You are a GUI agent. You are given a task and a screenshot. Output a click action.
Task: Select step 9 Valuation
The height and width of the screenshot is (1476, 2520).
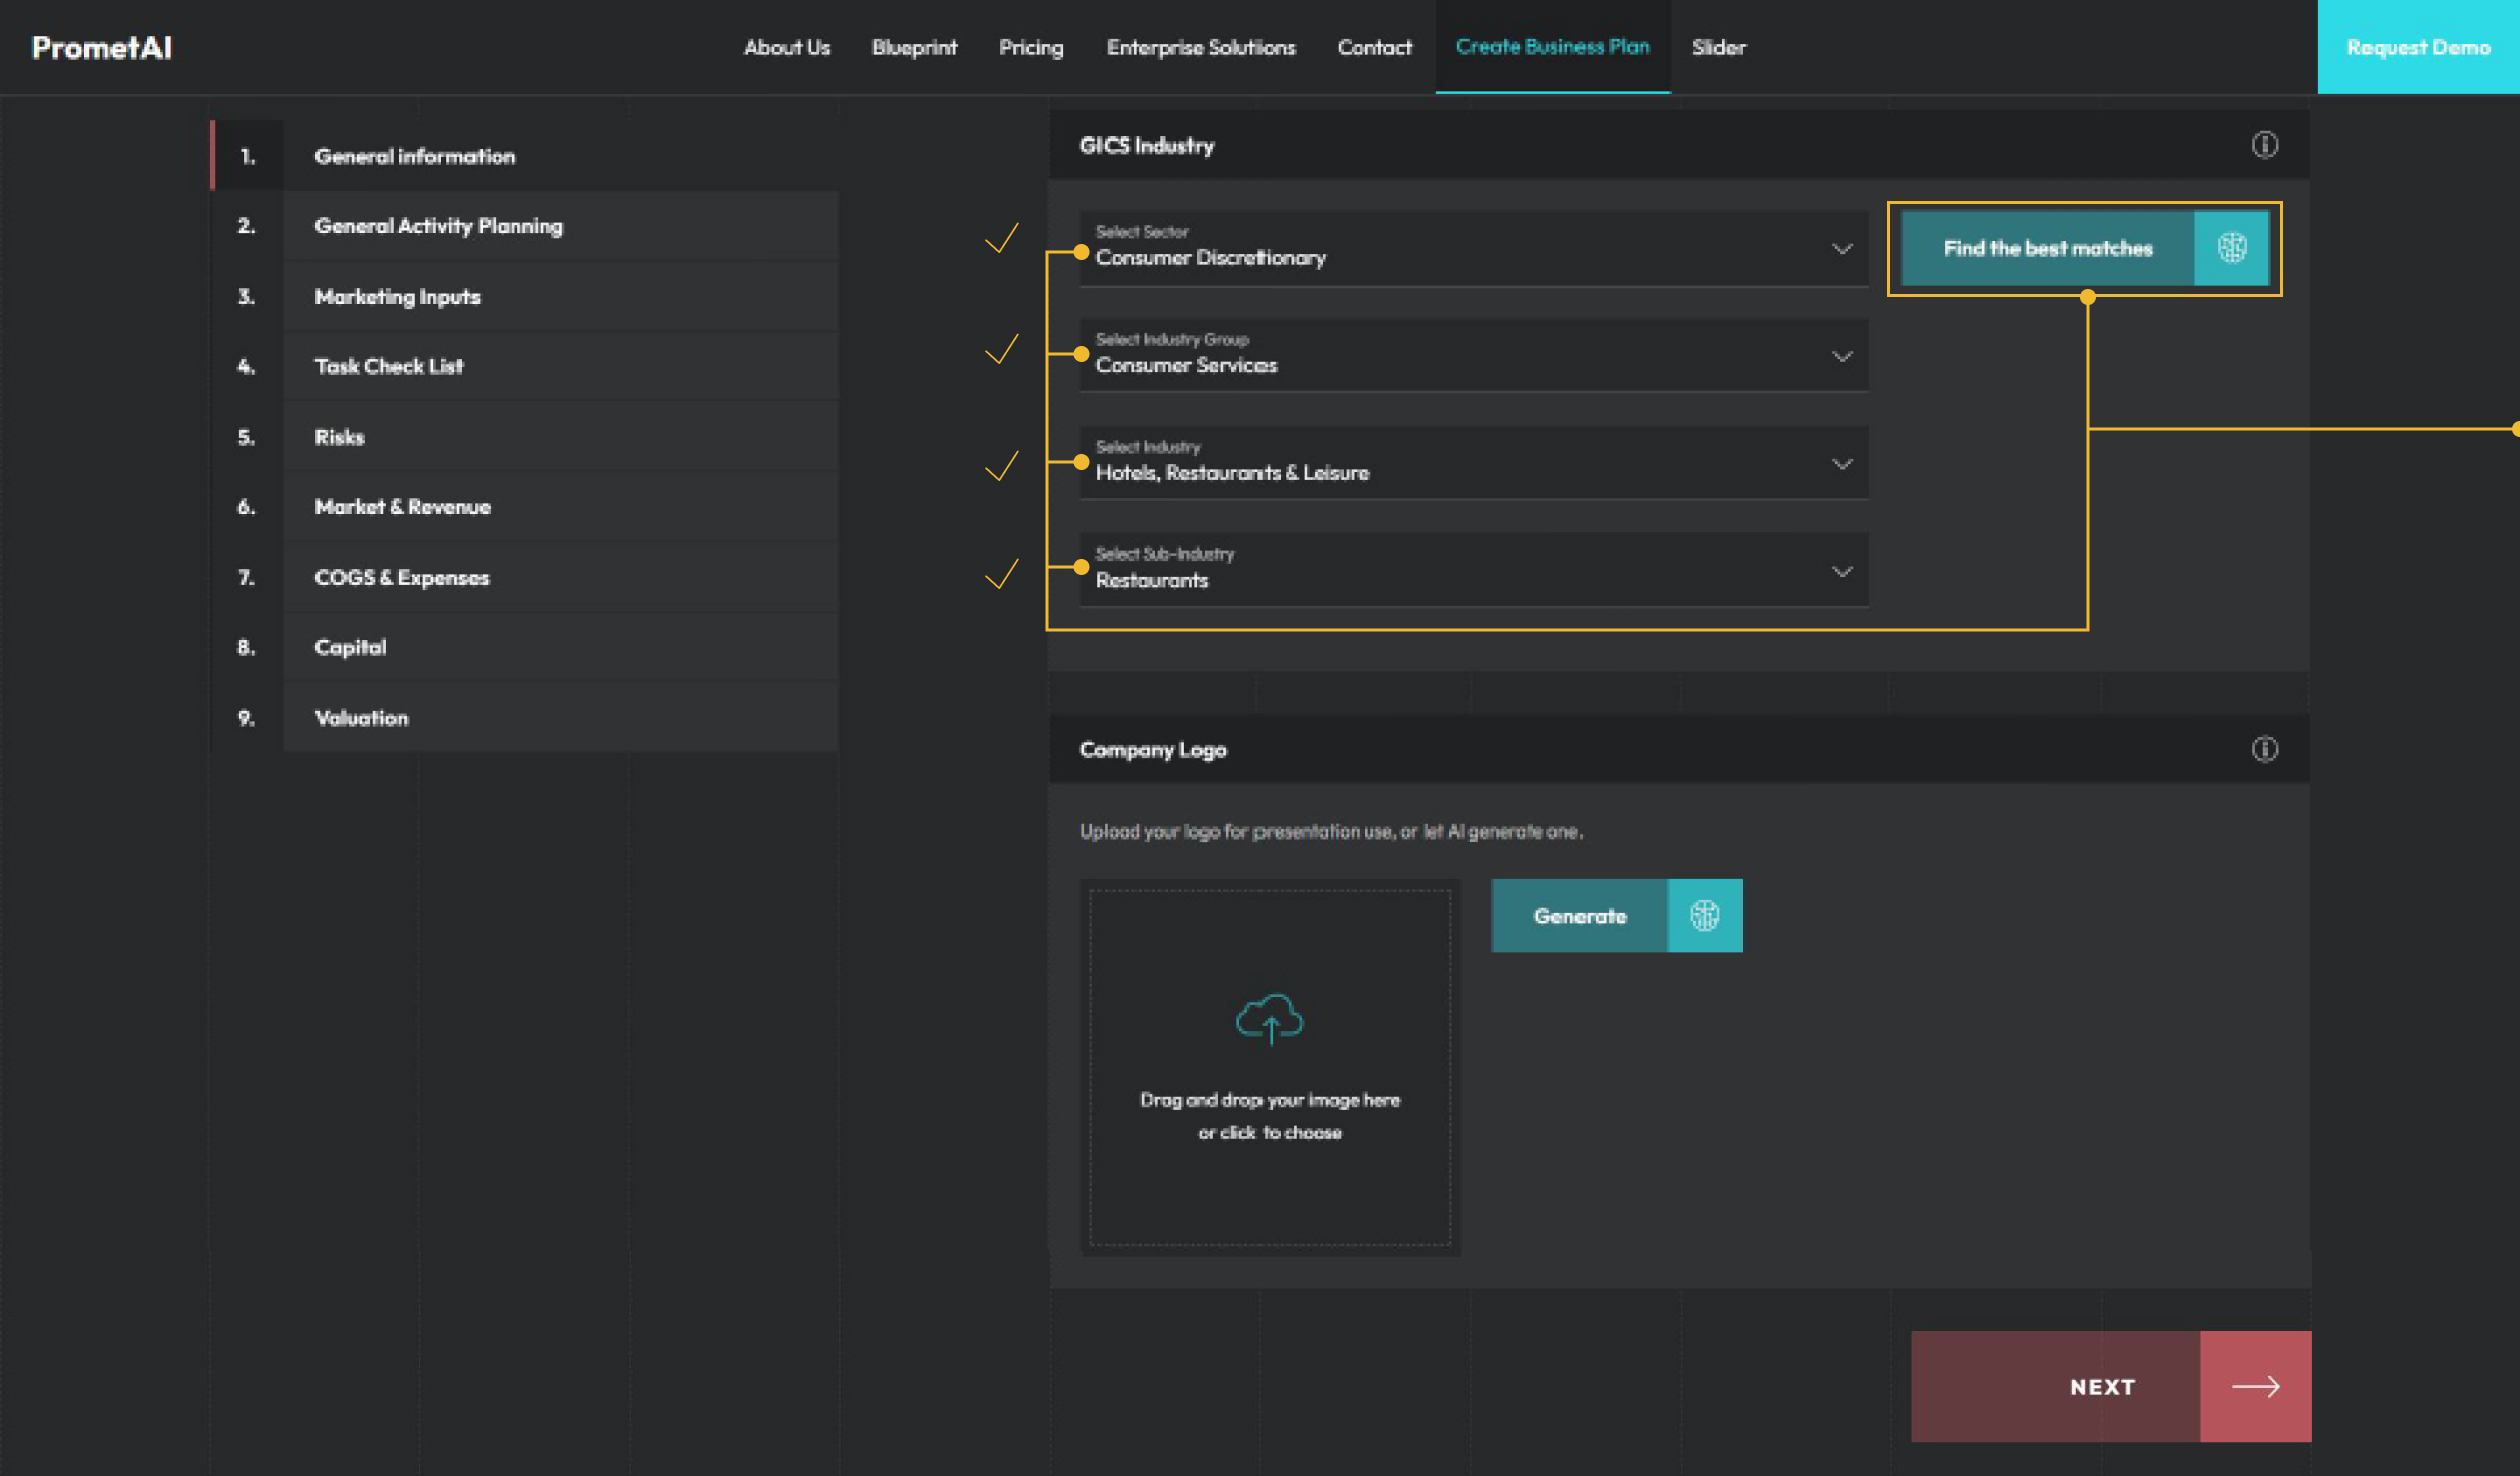524,717
